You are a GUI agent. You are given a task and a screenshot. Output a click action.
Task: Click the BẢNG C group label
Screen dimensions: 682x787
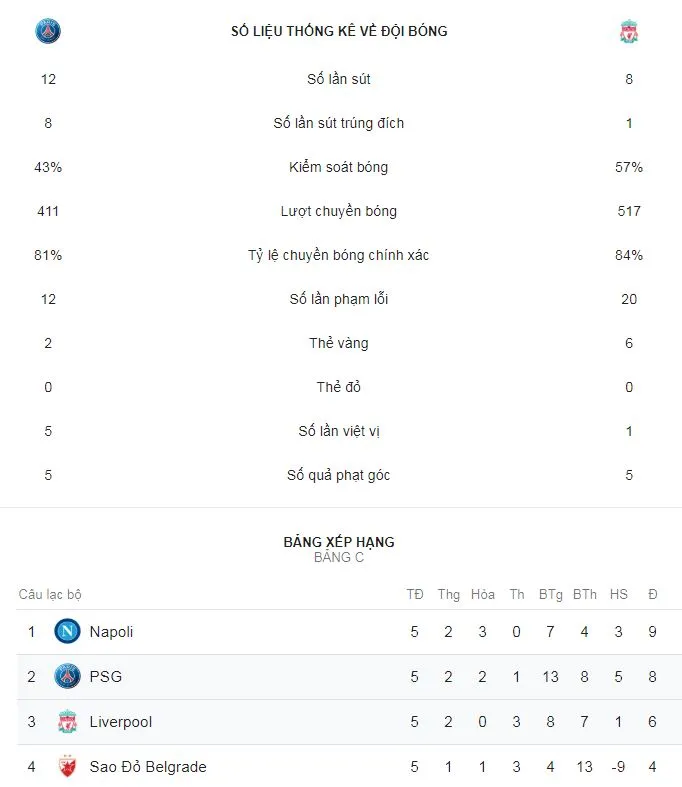pyautogui.click(x=339, y=557)
